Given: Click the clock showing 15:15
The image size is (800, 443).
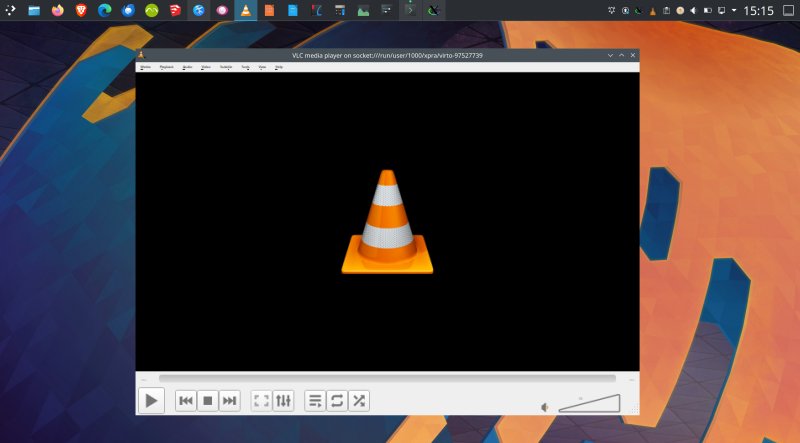Looking at the screenshot, I should pos(759,11).
